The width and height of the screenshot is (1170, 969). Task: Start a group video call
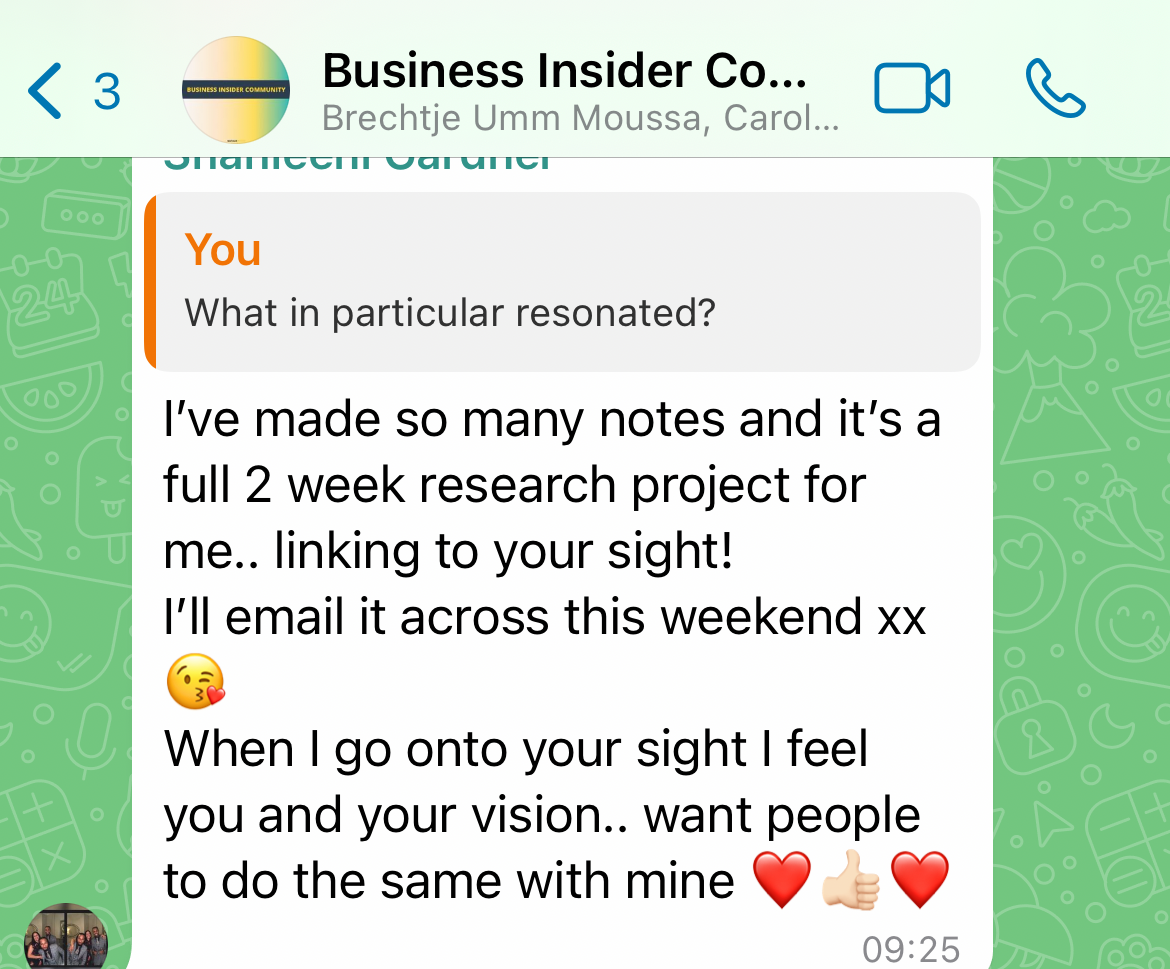tap(912, 89)
